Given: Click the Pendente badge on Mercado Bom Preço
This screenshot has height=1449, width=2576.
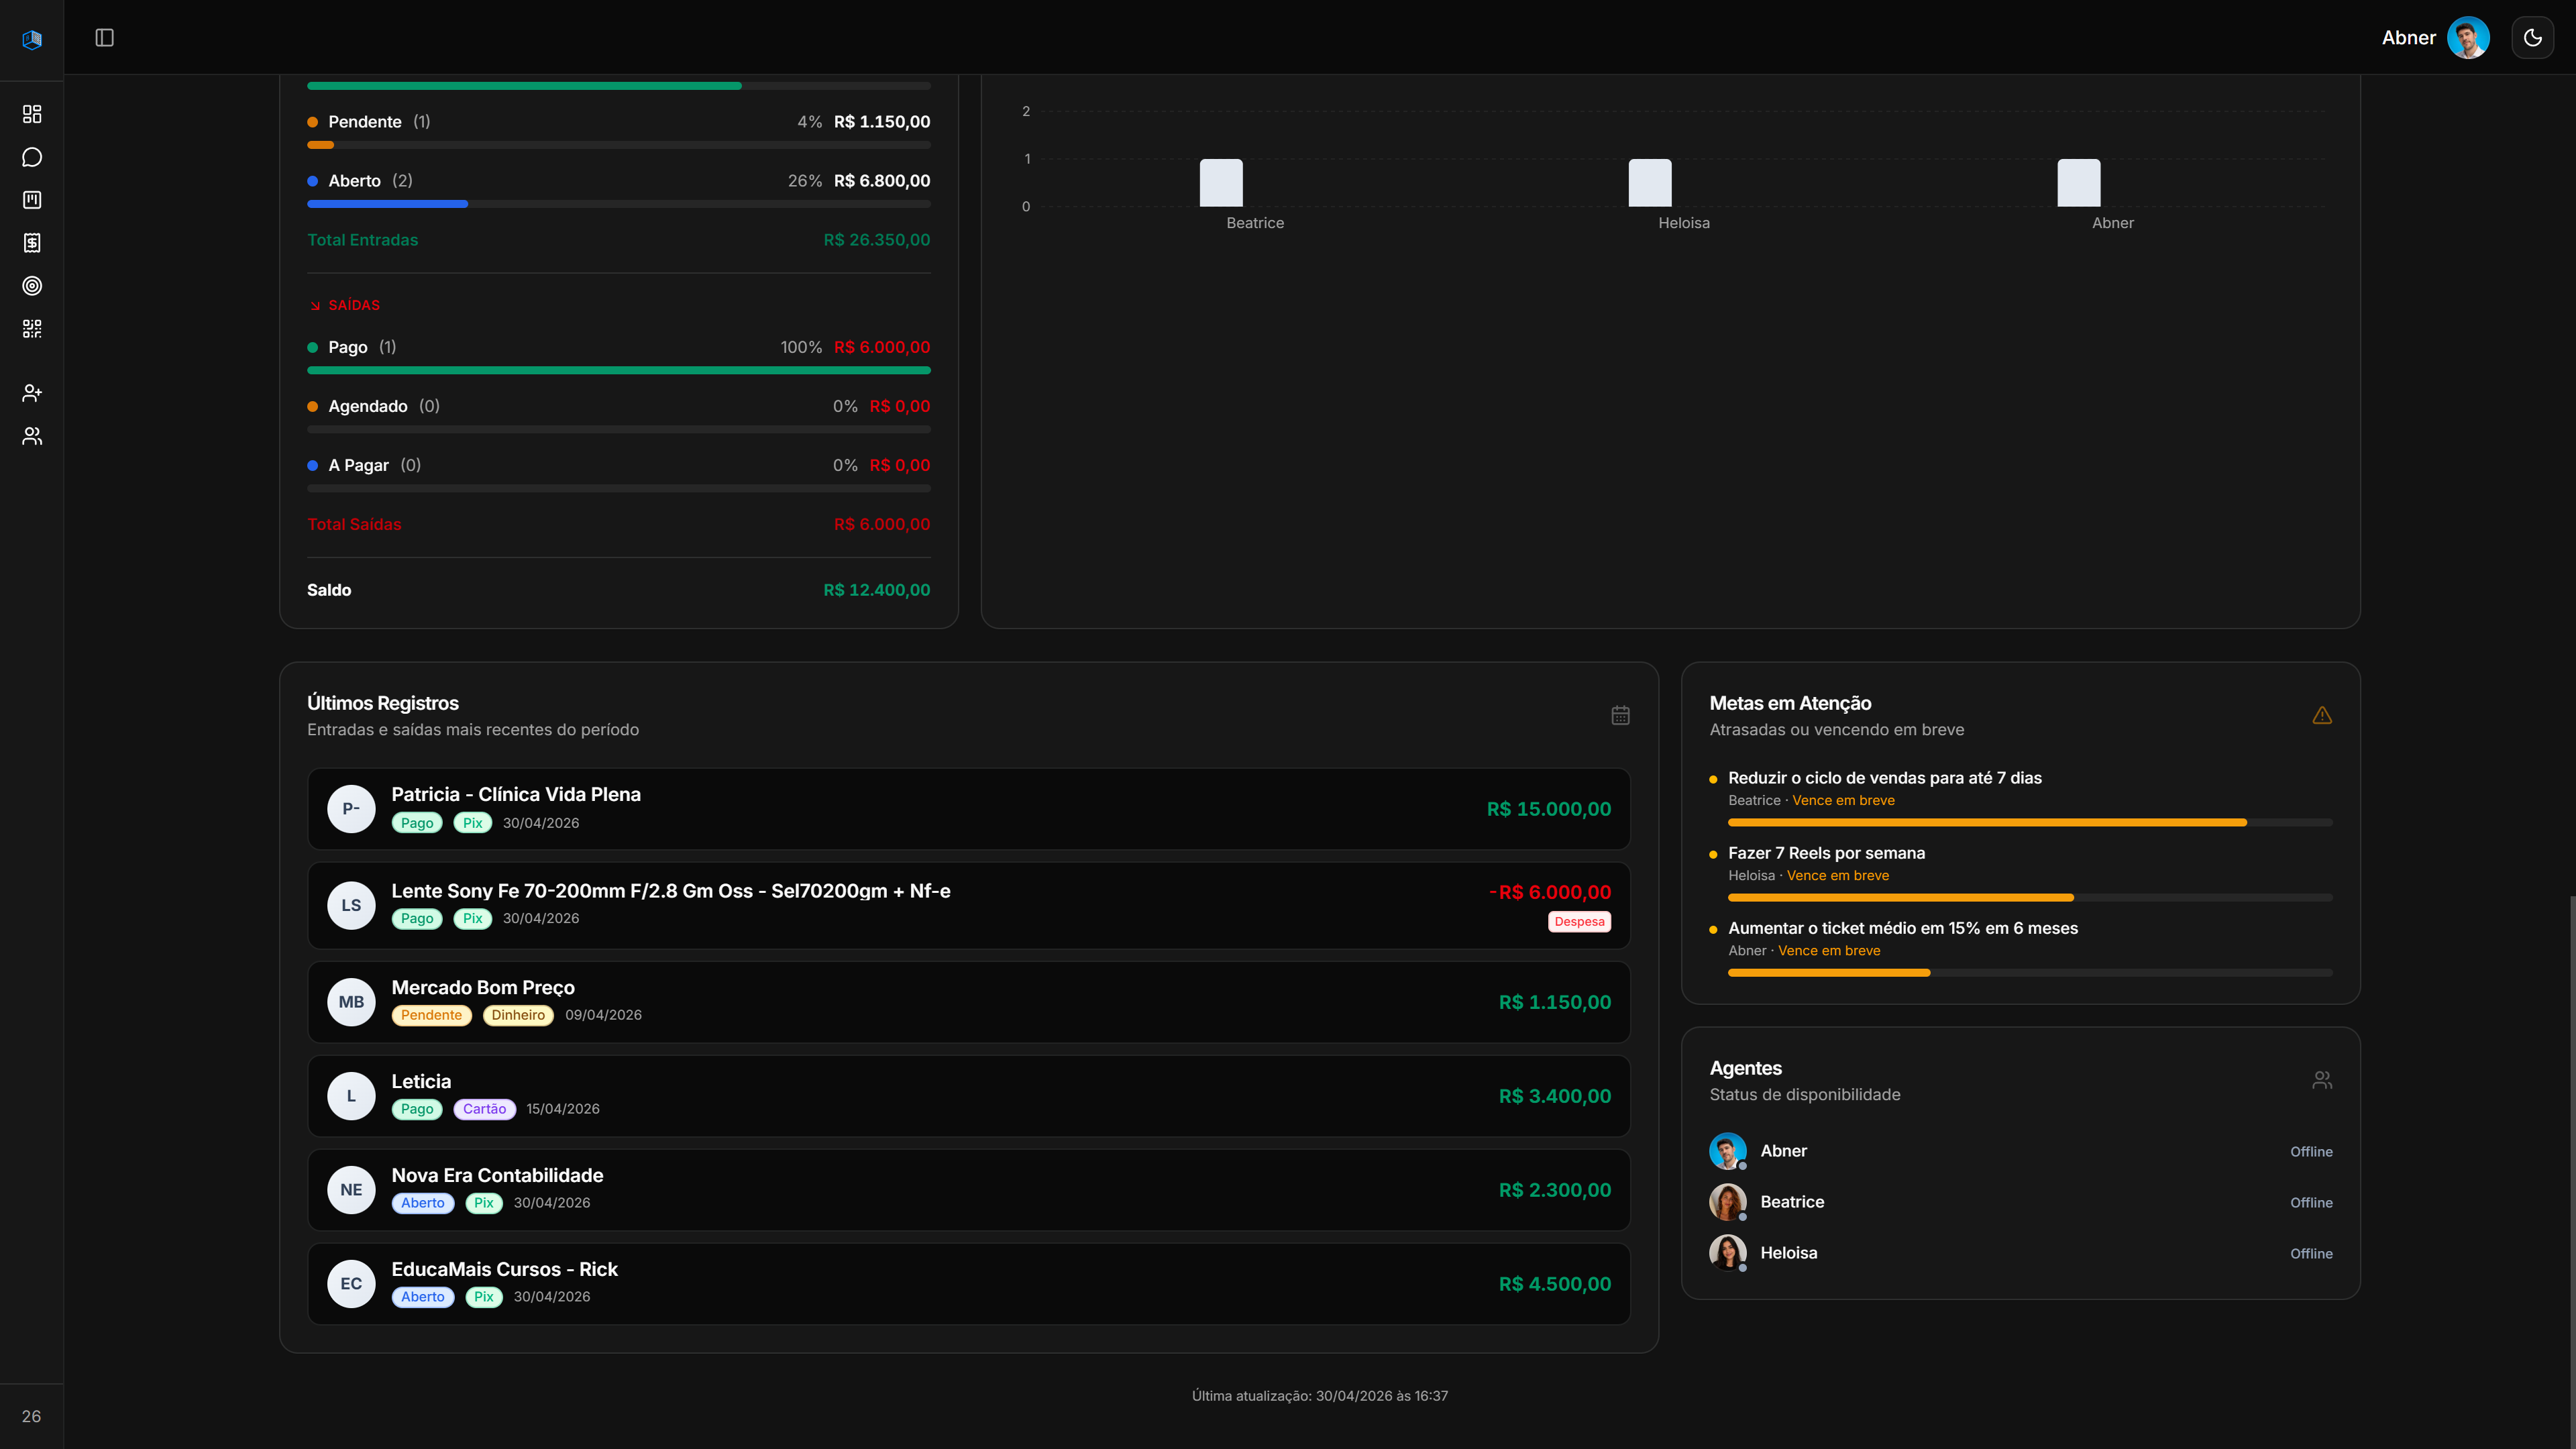Looking at the screenshot, I should point(431,1015).
